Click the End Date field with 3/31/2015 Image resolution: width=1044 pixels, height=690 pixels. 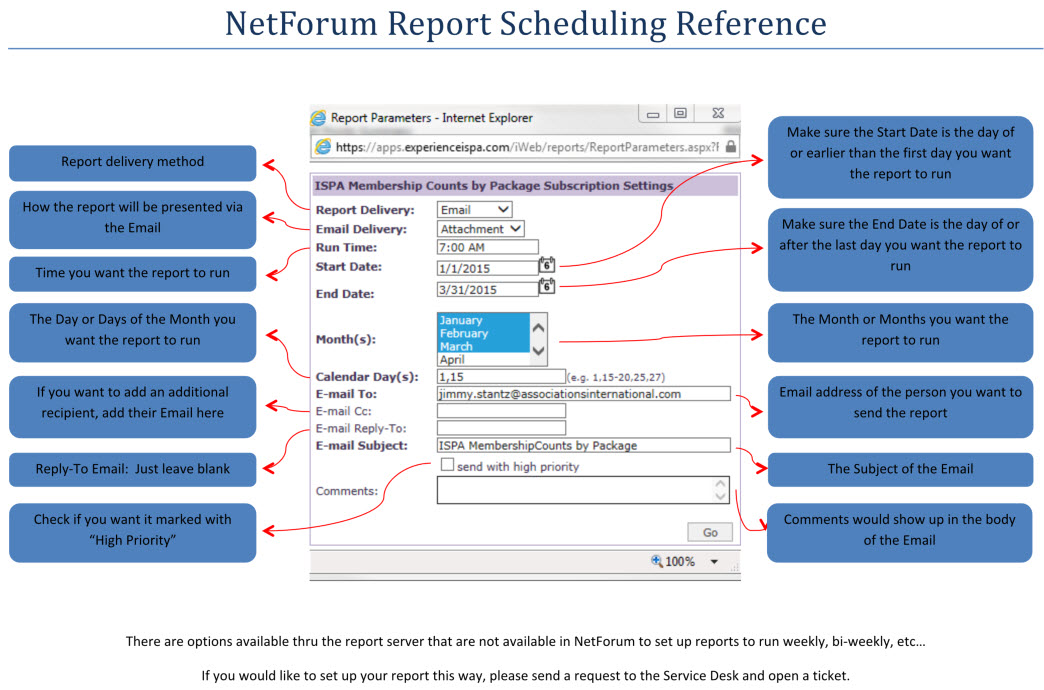pos(487,290)
